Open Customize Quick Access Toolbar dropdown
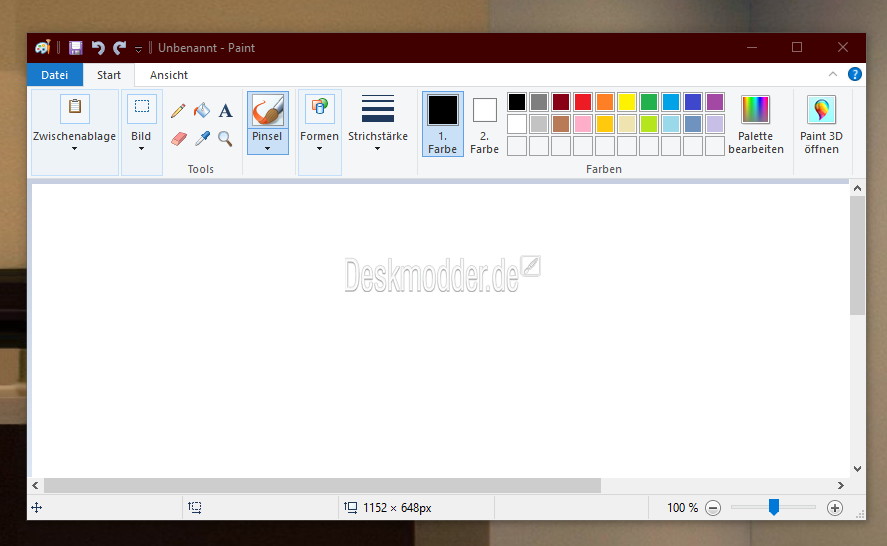887x546 pixels. (138, 49)
